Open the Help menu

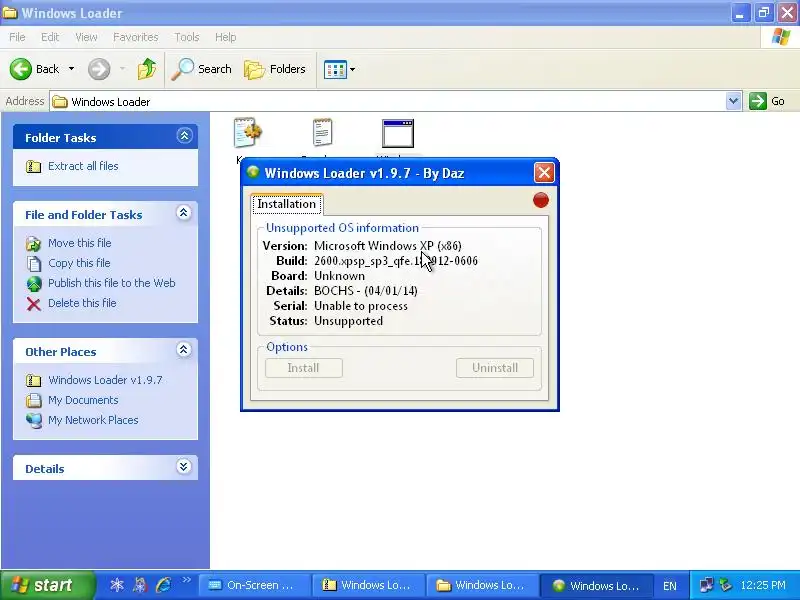[225, 37]
